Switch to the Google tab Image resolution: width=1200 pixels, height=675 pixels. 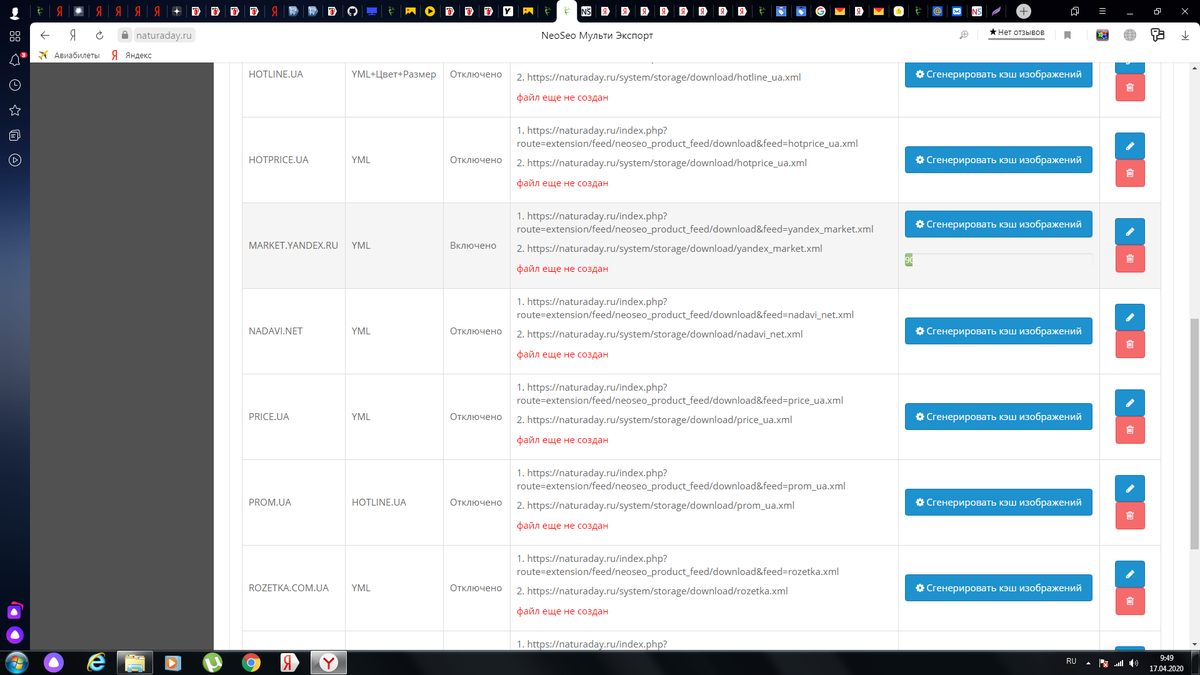point(820,11)
